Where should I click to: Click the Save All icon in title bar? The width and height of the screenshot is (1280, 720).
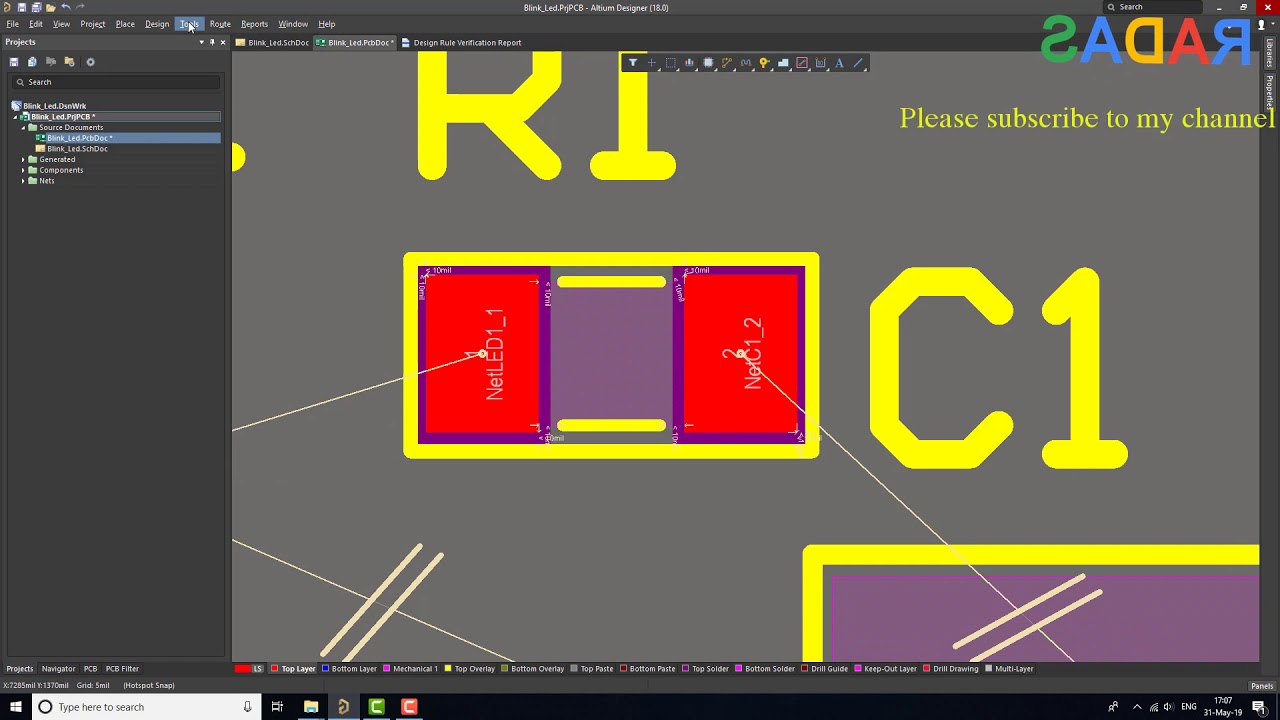(x=36, y=7)
